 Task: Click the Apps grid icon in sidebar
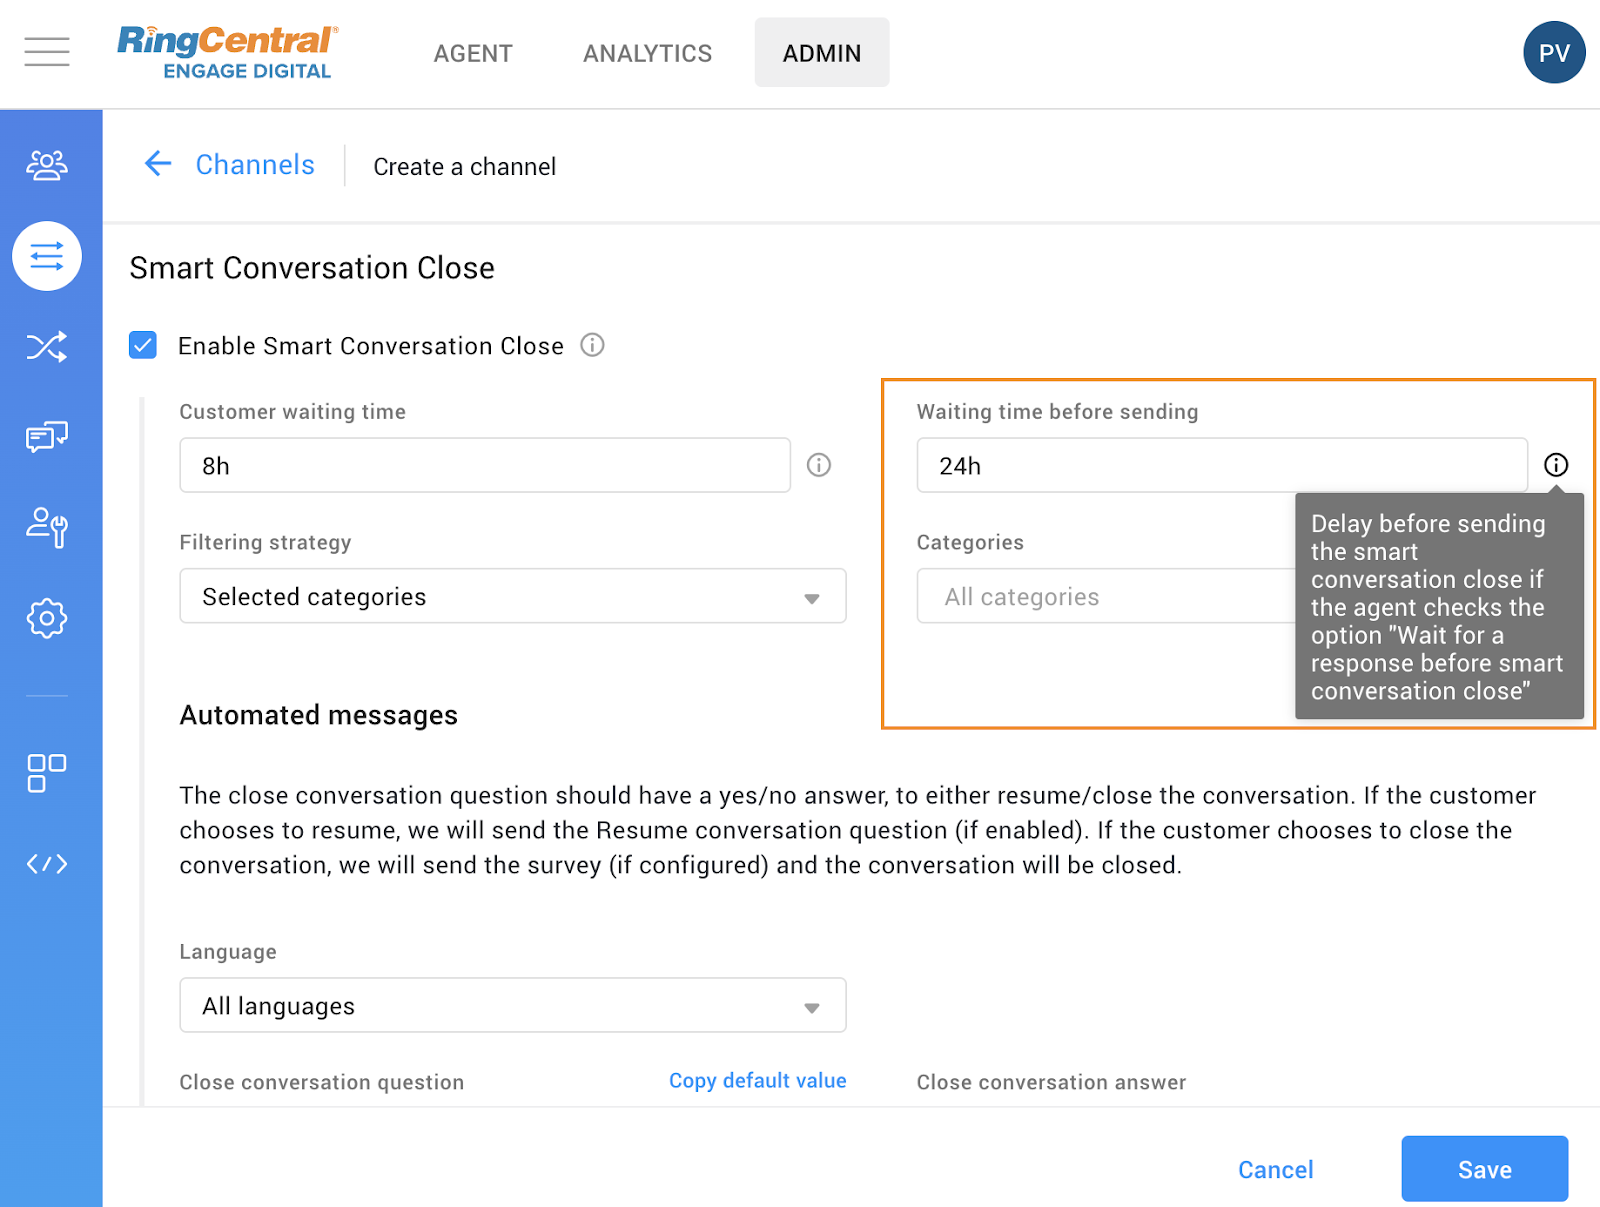(x=46, y=771)
